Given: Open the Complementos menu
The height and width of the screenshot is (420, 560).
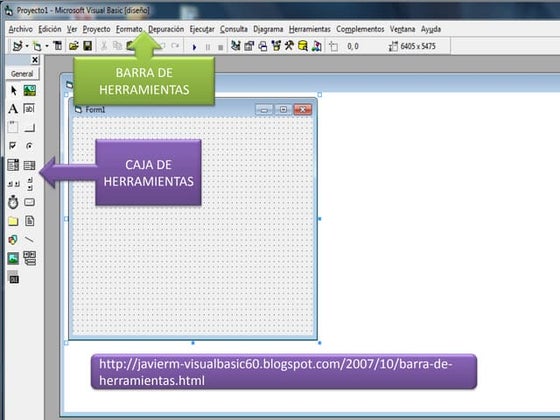Looking at the screenshot, I should click(360, 29).
